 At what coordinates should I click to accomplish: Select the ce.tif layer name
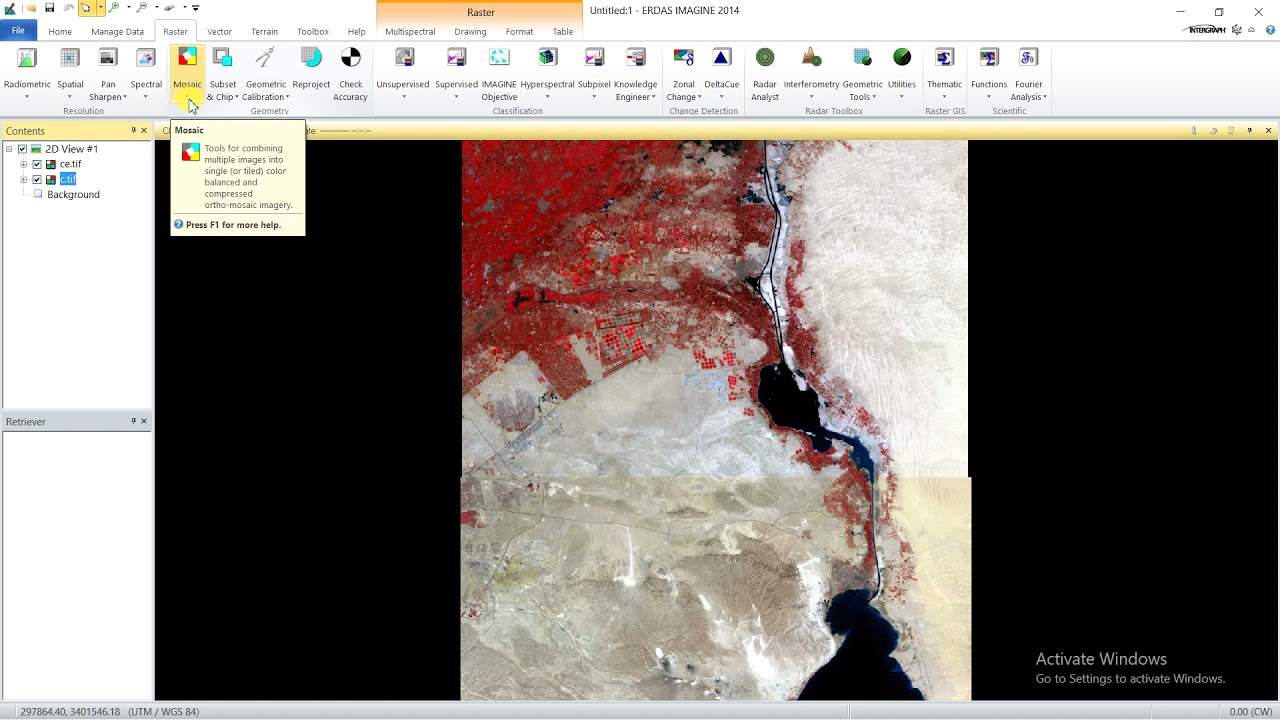point(70,164)
